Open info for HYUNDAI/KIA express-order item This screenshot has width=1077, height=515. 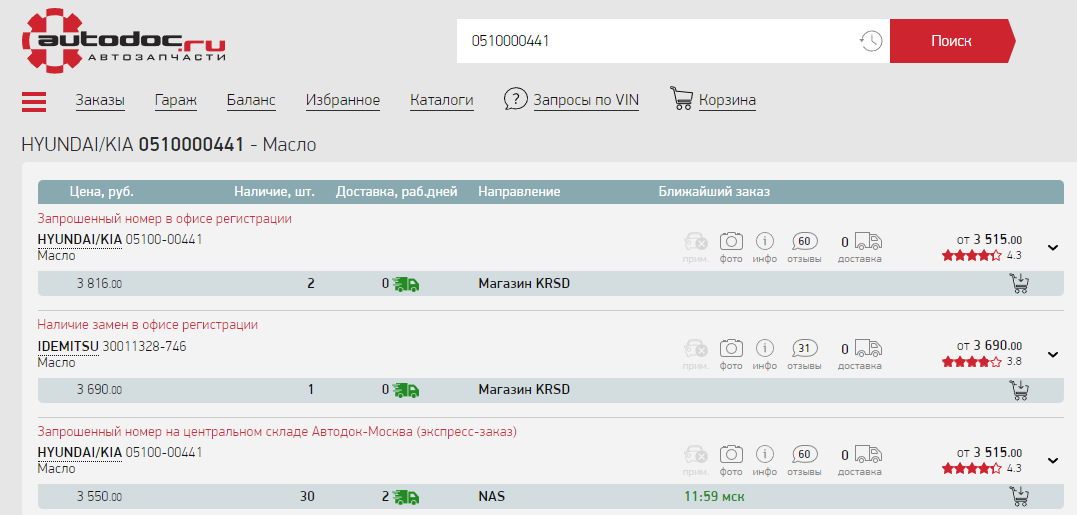coord(764,455)
